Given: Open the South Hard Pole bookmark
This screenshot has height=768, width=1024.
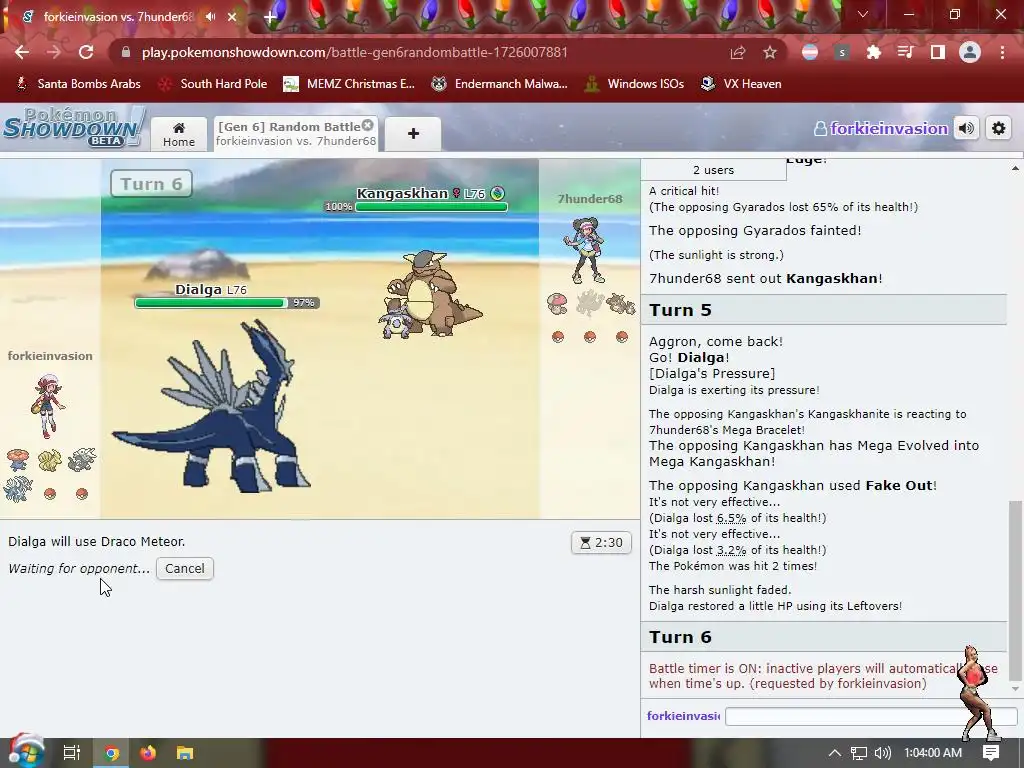Looking at the screenshot, I should point(214,84).
